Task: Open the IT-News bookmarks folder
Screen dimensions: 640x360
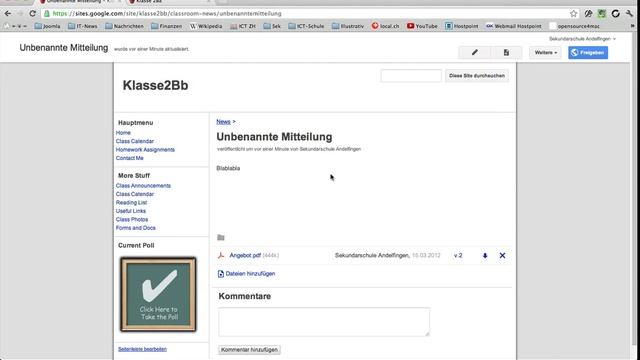Action: tap(83, 26)
